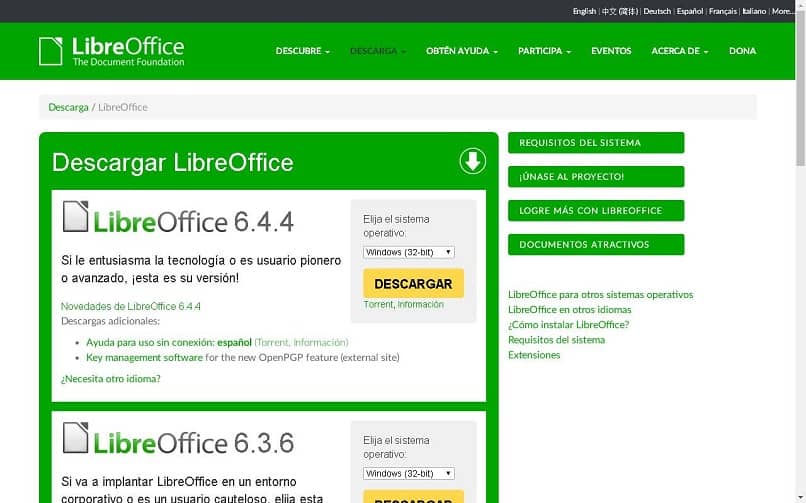This screenshot has height=503, width=806.
Task: Click the page vertical scrollbar thumb
Action: point(800,87)
